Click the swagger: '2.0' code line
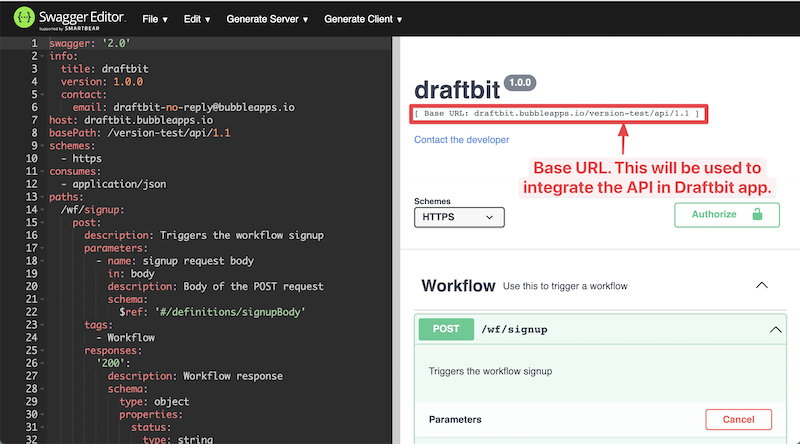Image resolution: width=800 pixels, height=444 pixels. pyautogui.click(x=90, y=43)
